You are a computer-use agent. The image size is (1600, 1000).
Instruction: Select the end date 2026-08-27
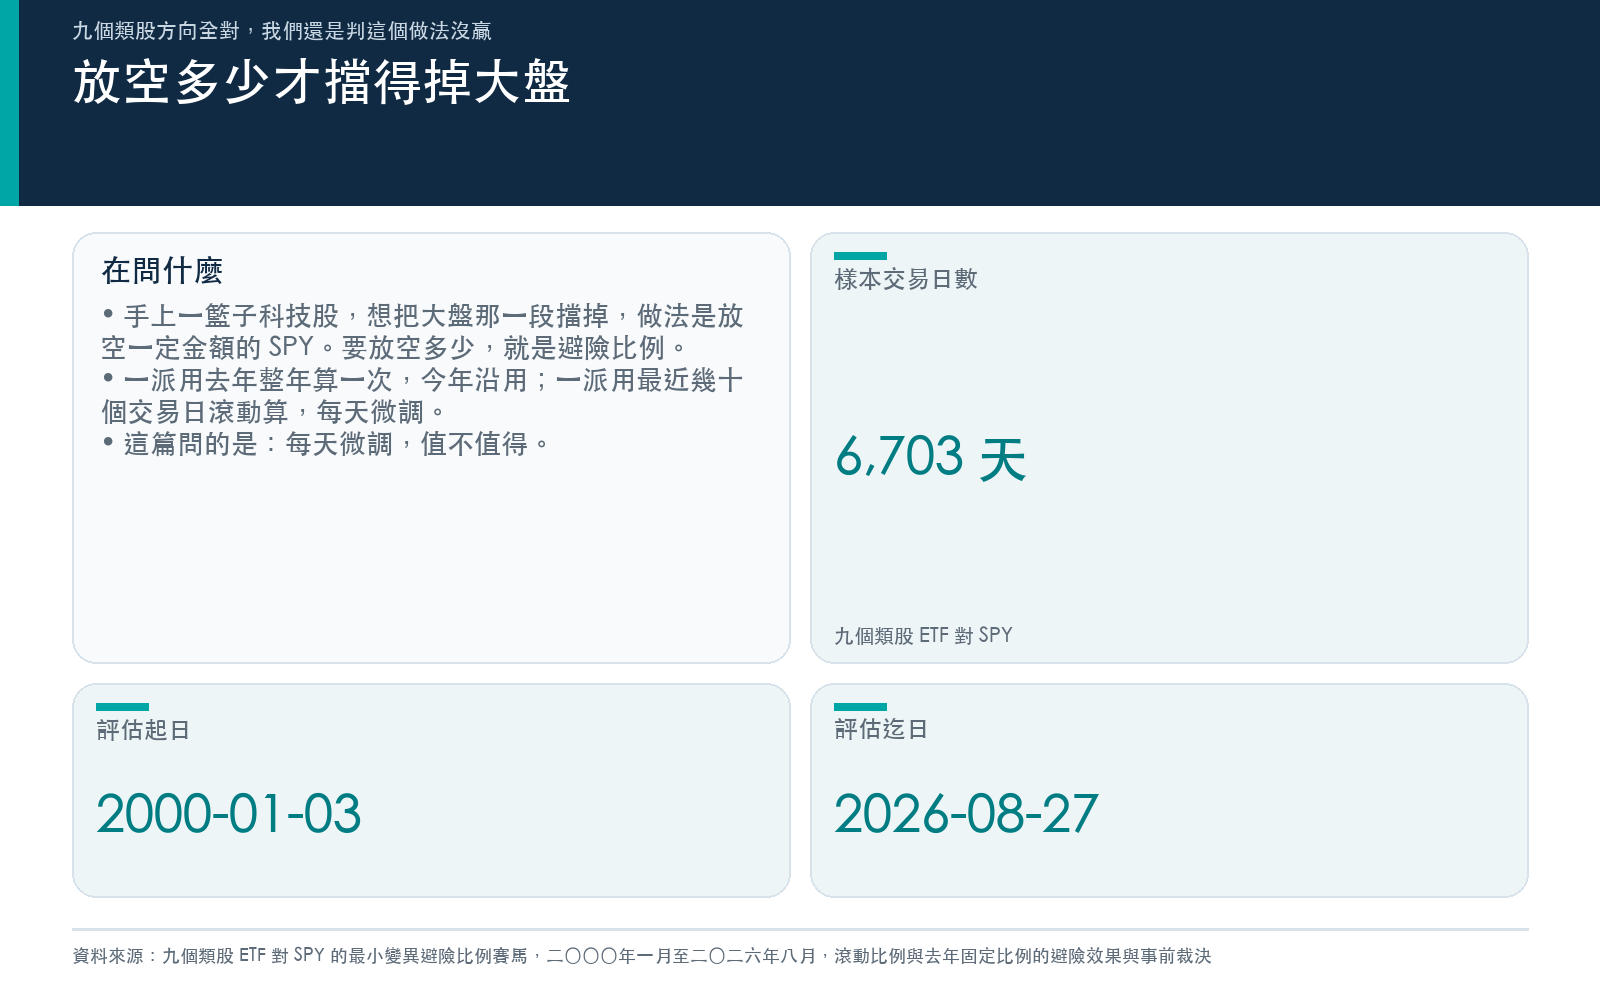click(966, 813)
